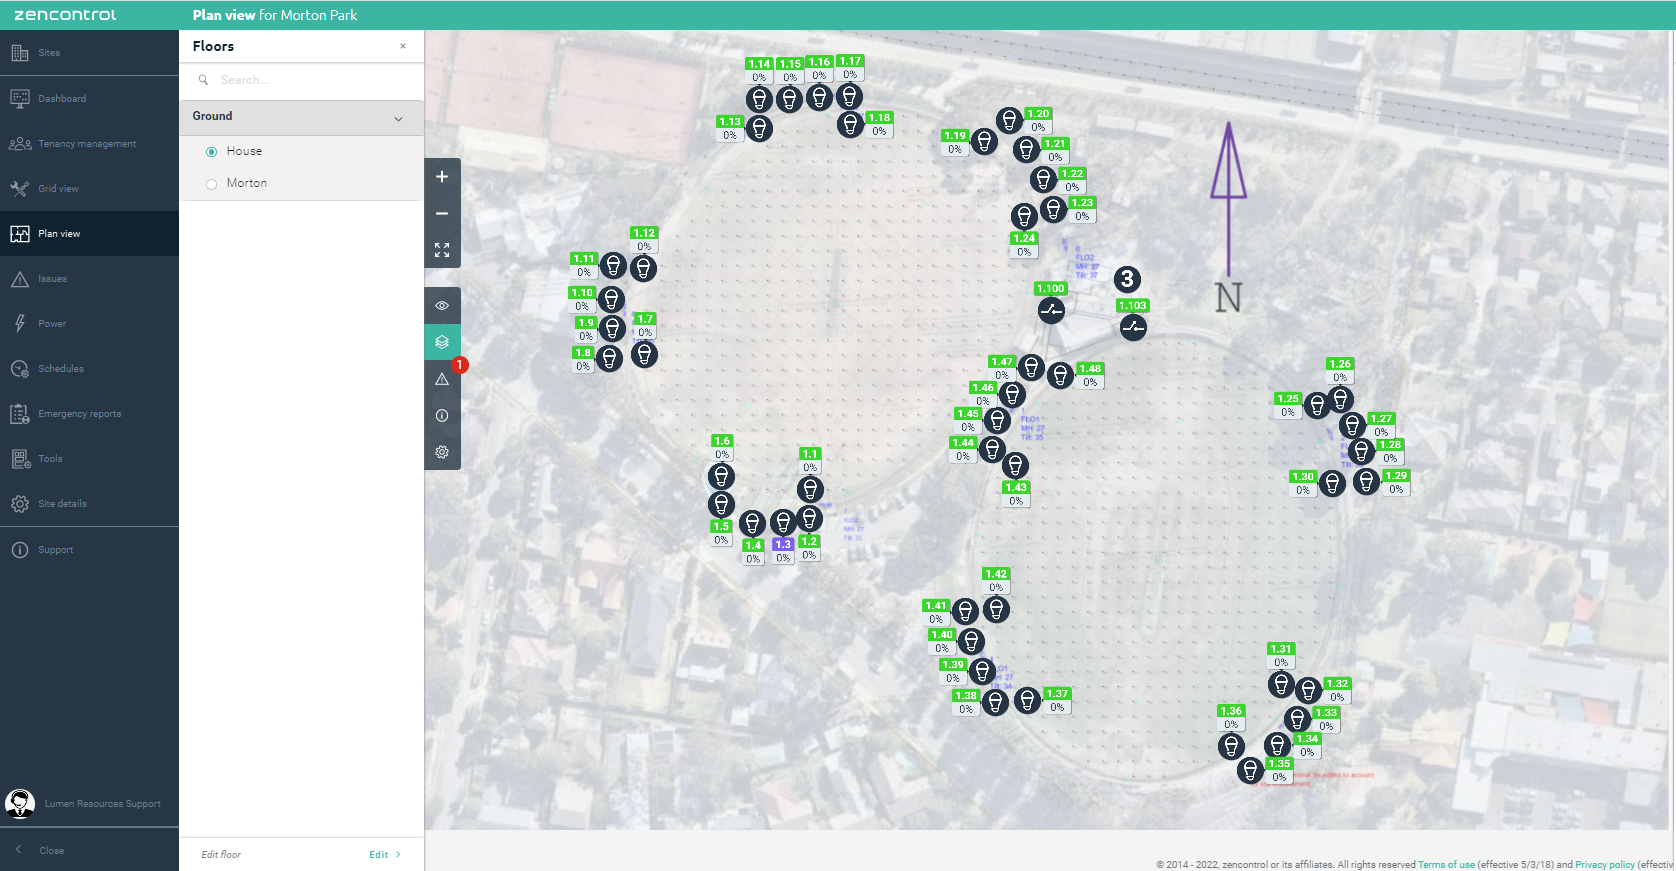Open Schedules from the sidebar
The height and width of the screenshot is (871, 1676).
[x=89, y=369]
